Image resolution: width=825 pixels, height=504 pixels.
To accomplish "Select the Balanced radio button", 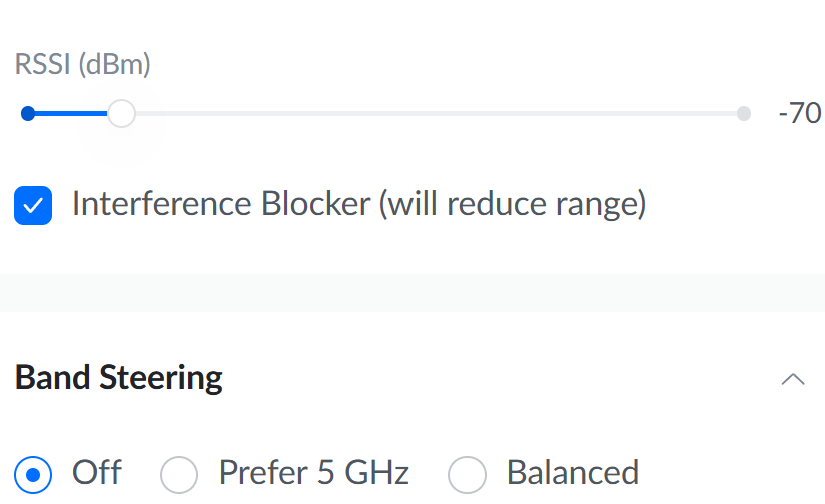I will (x=467, y=473).
